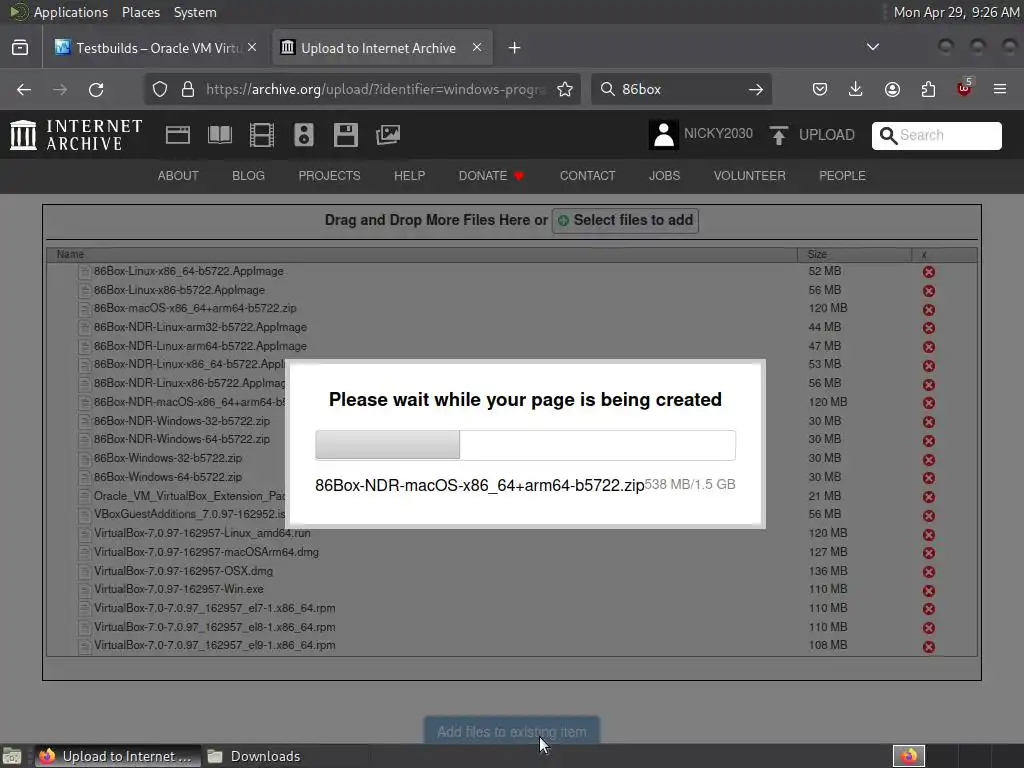This screenshot has height=768, width=1024.
Task: Click Select files to add button
Action: click(625, 220)
